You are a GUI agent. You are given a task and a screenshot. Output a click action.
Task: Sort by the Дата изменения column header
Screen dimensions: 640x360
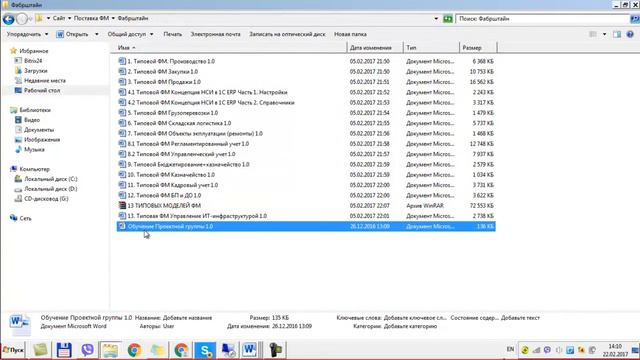375,48
